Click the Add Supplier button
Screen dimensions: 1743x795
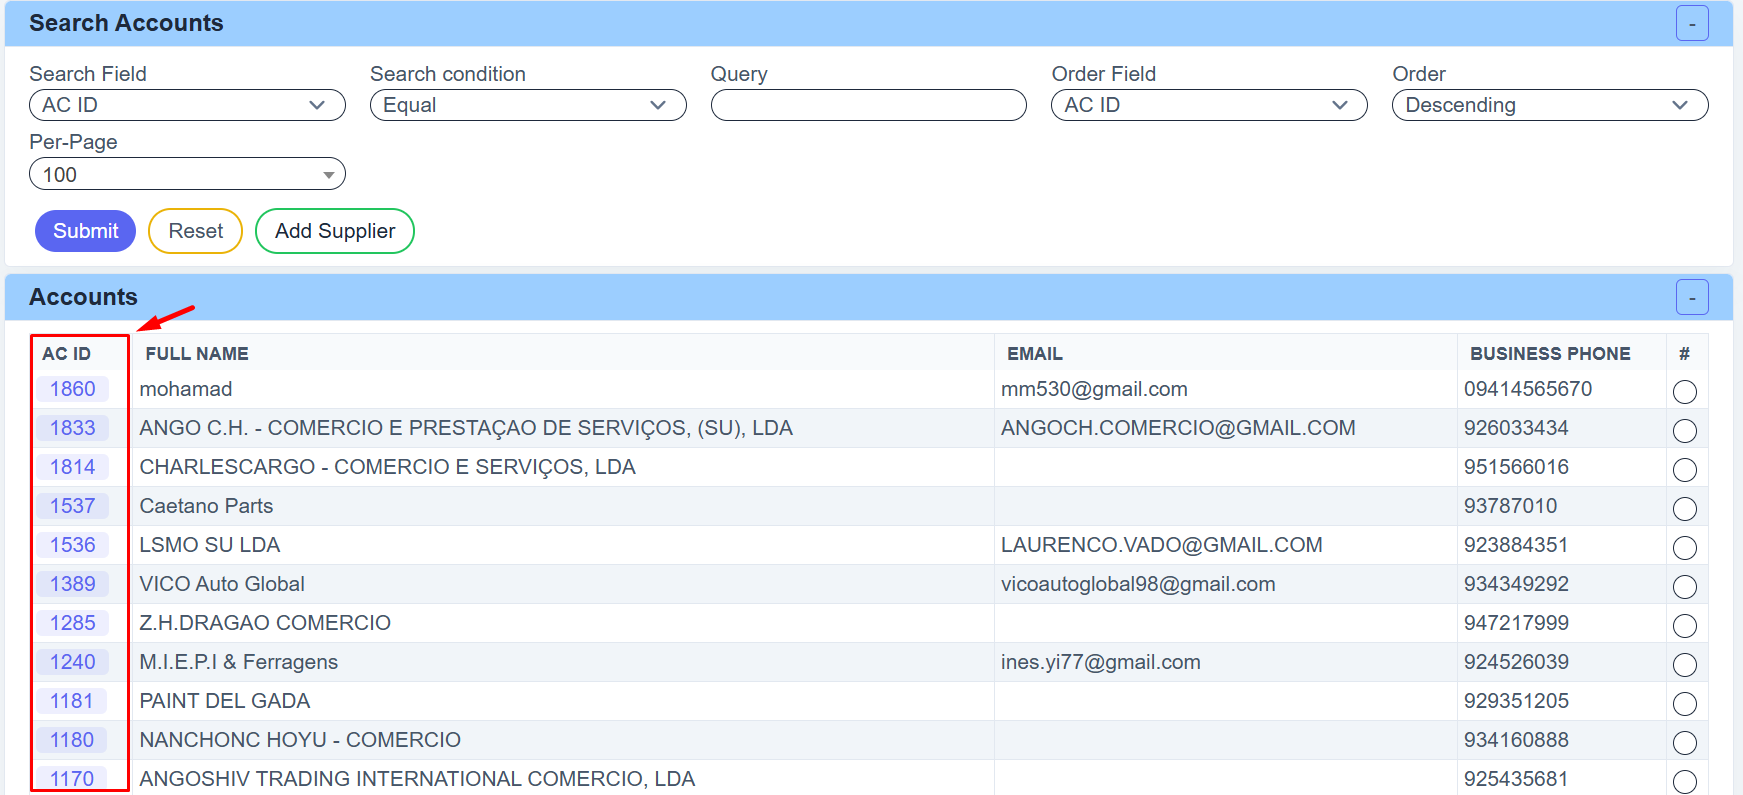(x=335, y=231)
